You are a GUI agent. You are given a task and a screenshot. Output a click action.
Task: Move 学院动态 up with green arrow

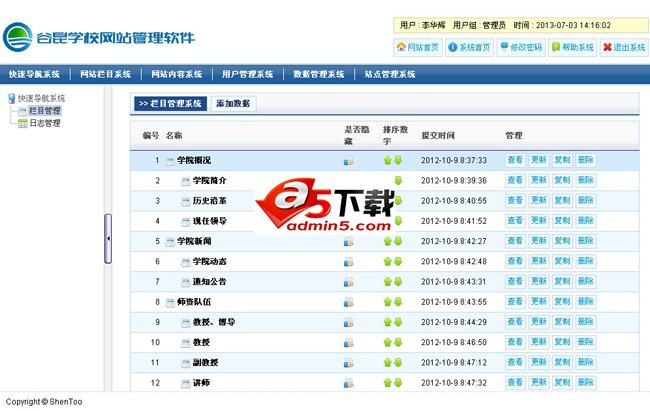click(388, 261)
